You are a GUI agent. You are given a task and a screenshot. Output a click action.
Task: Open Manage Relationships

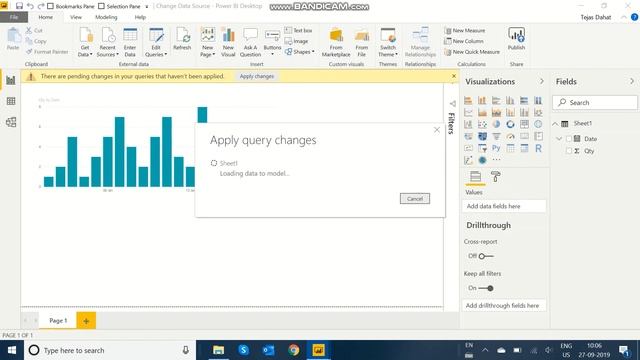point(420,42)
